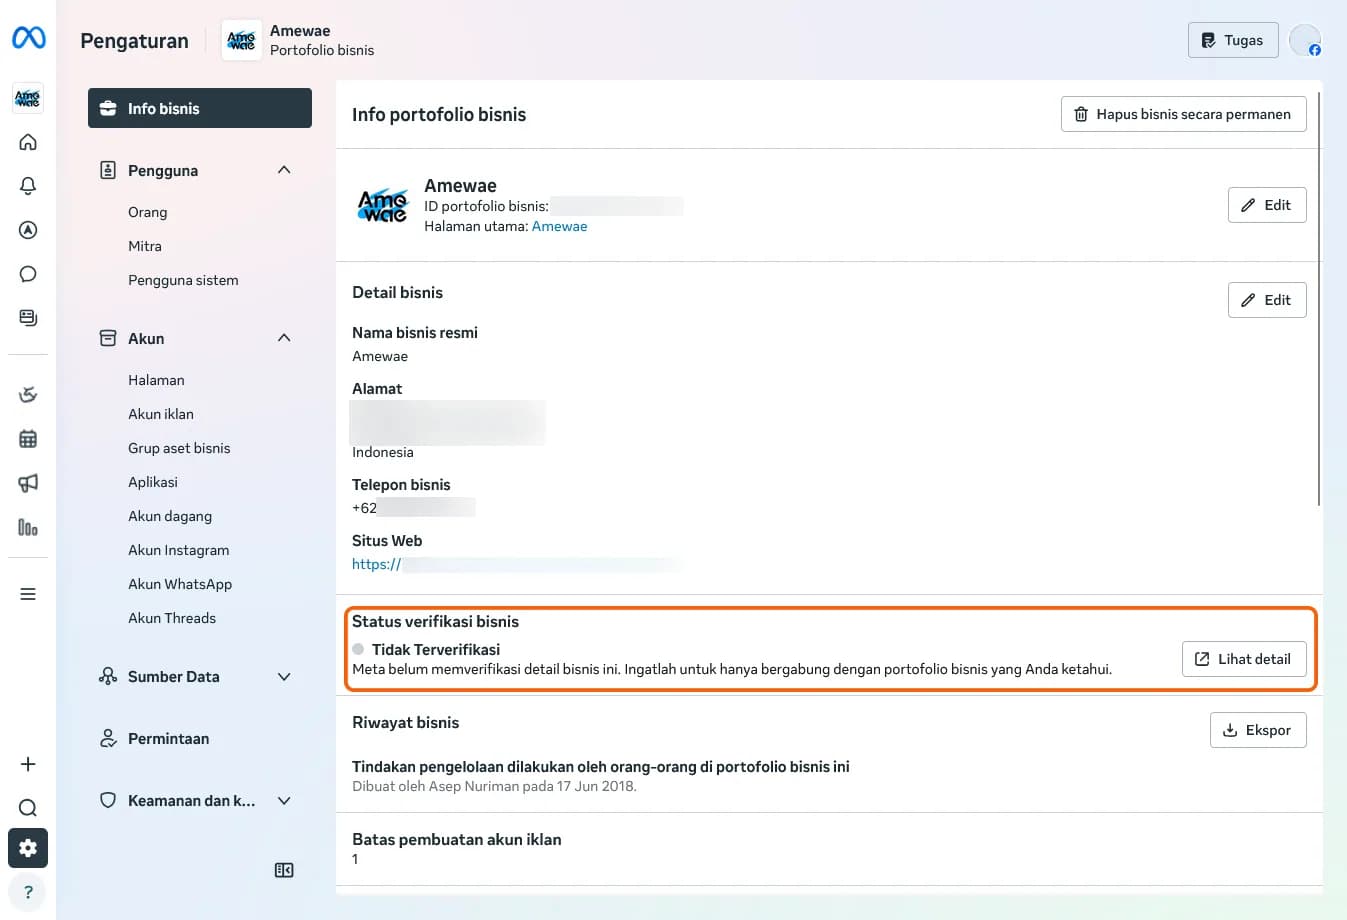Open Halaman under Akun
Screen dimensions: 1347x920
click(156, 380)
